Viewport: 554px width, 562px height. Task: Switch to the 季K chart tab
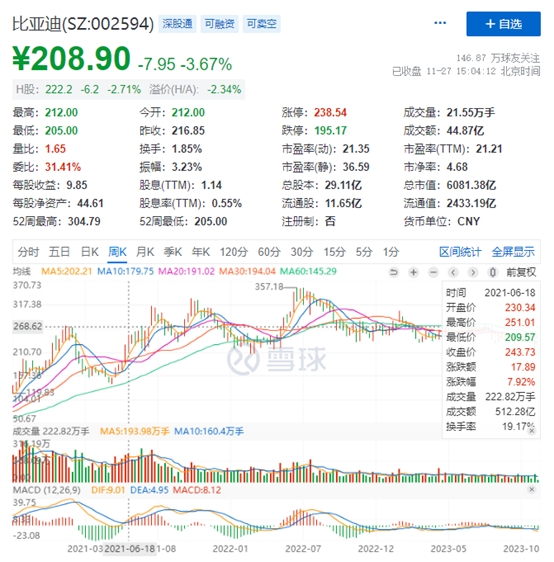173,252
